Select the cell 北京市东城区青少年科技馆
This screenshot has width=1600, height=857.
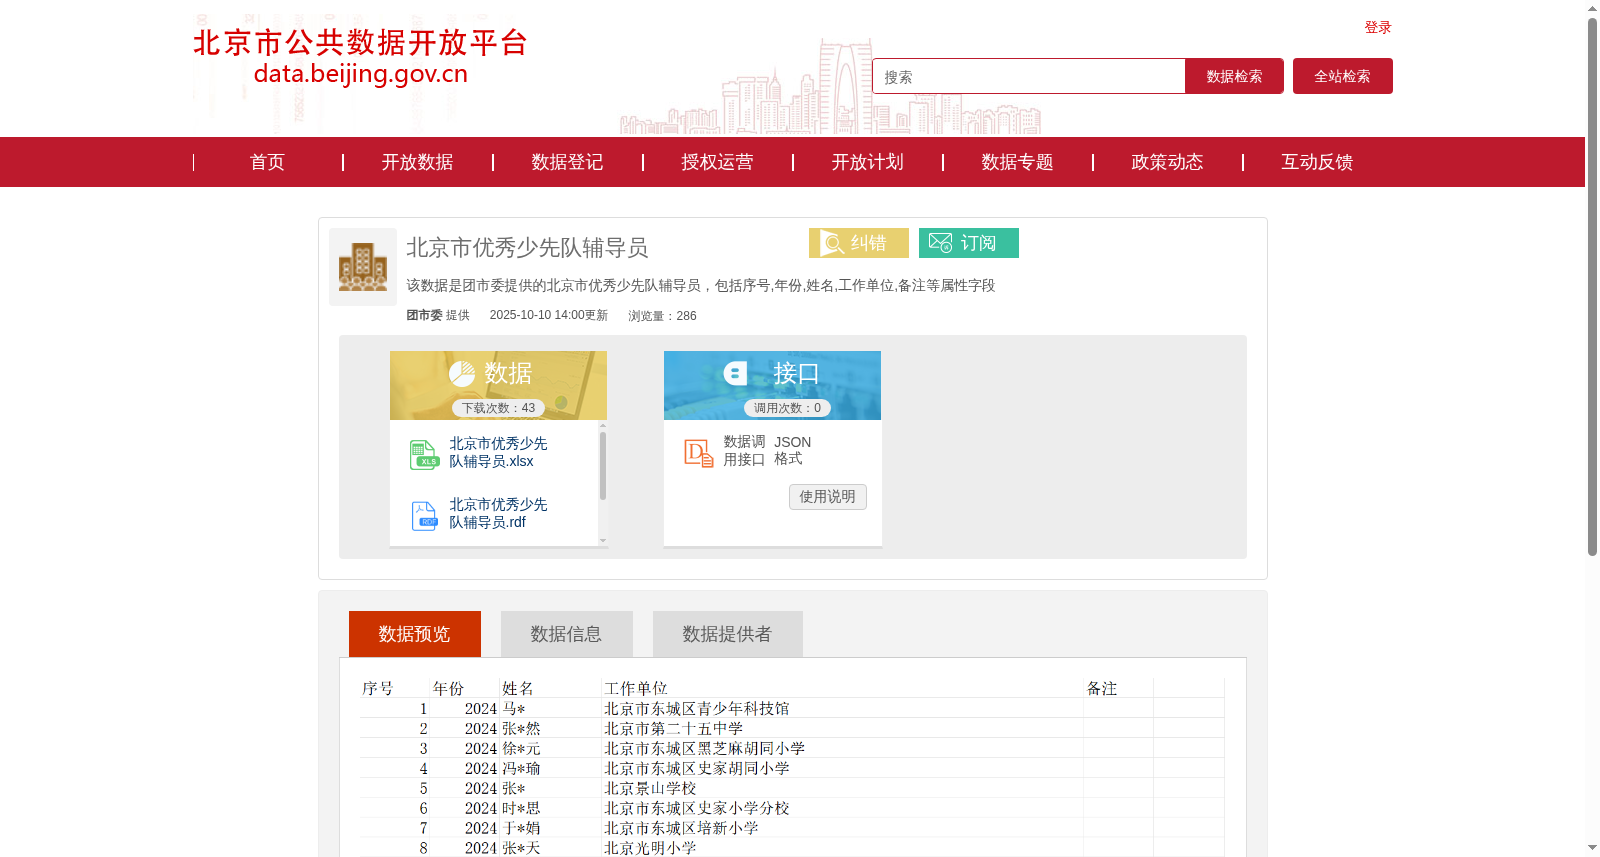[697, 708]
